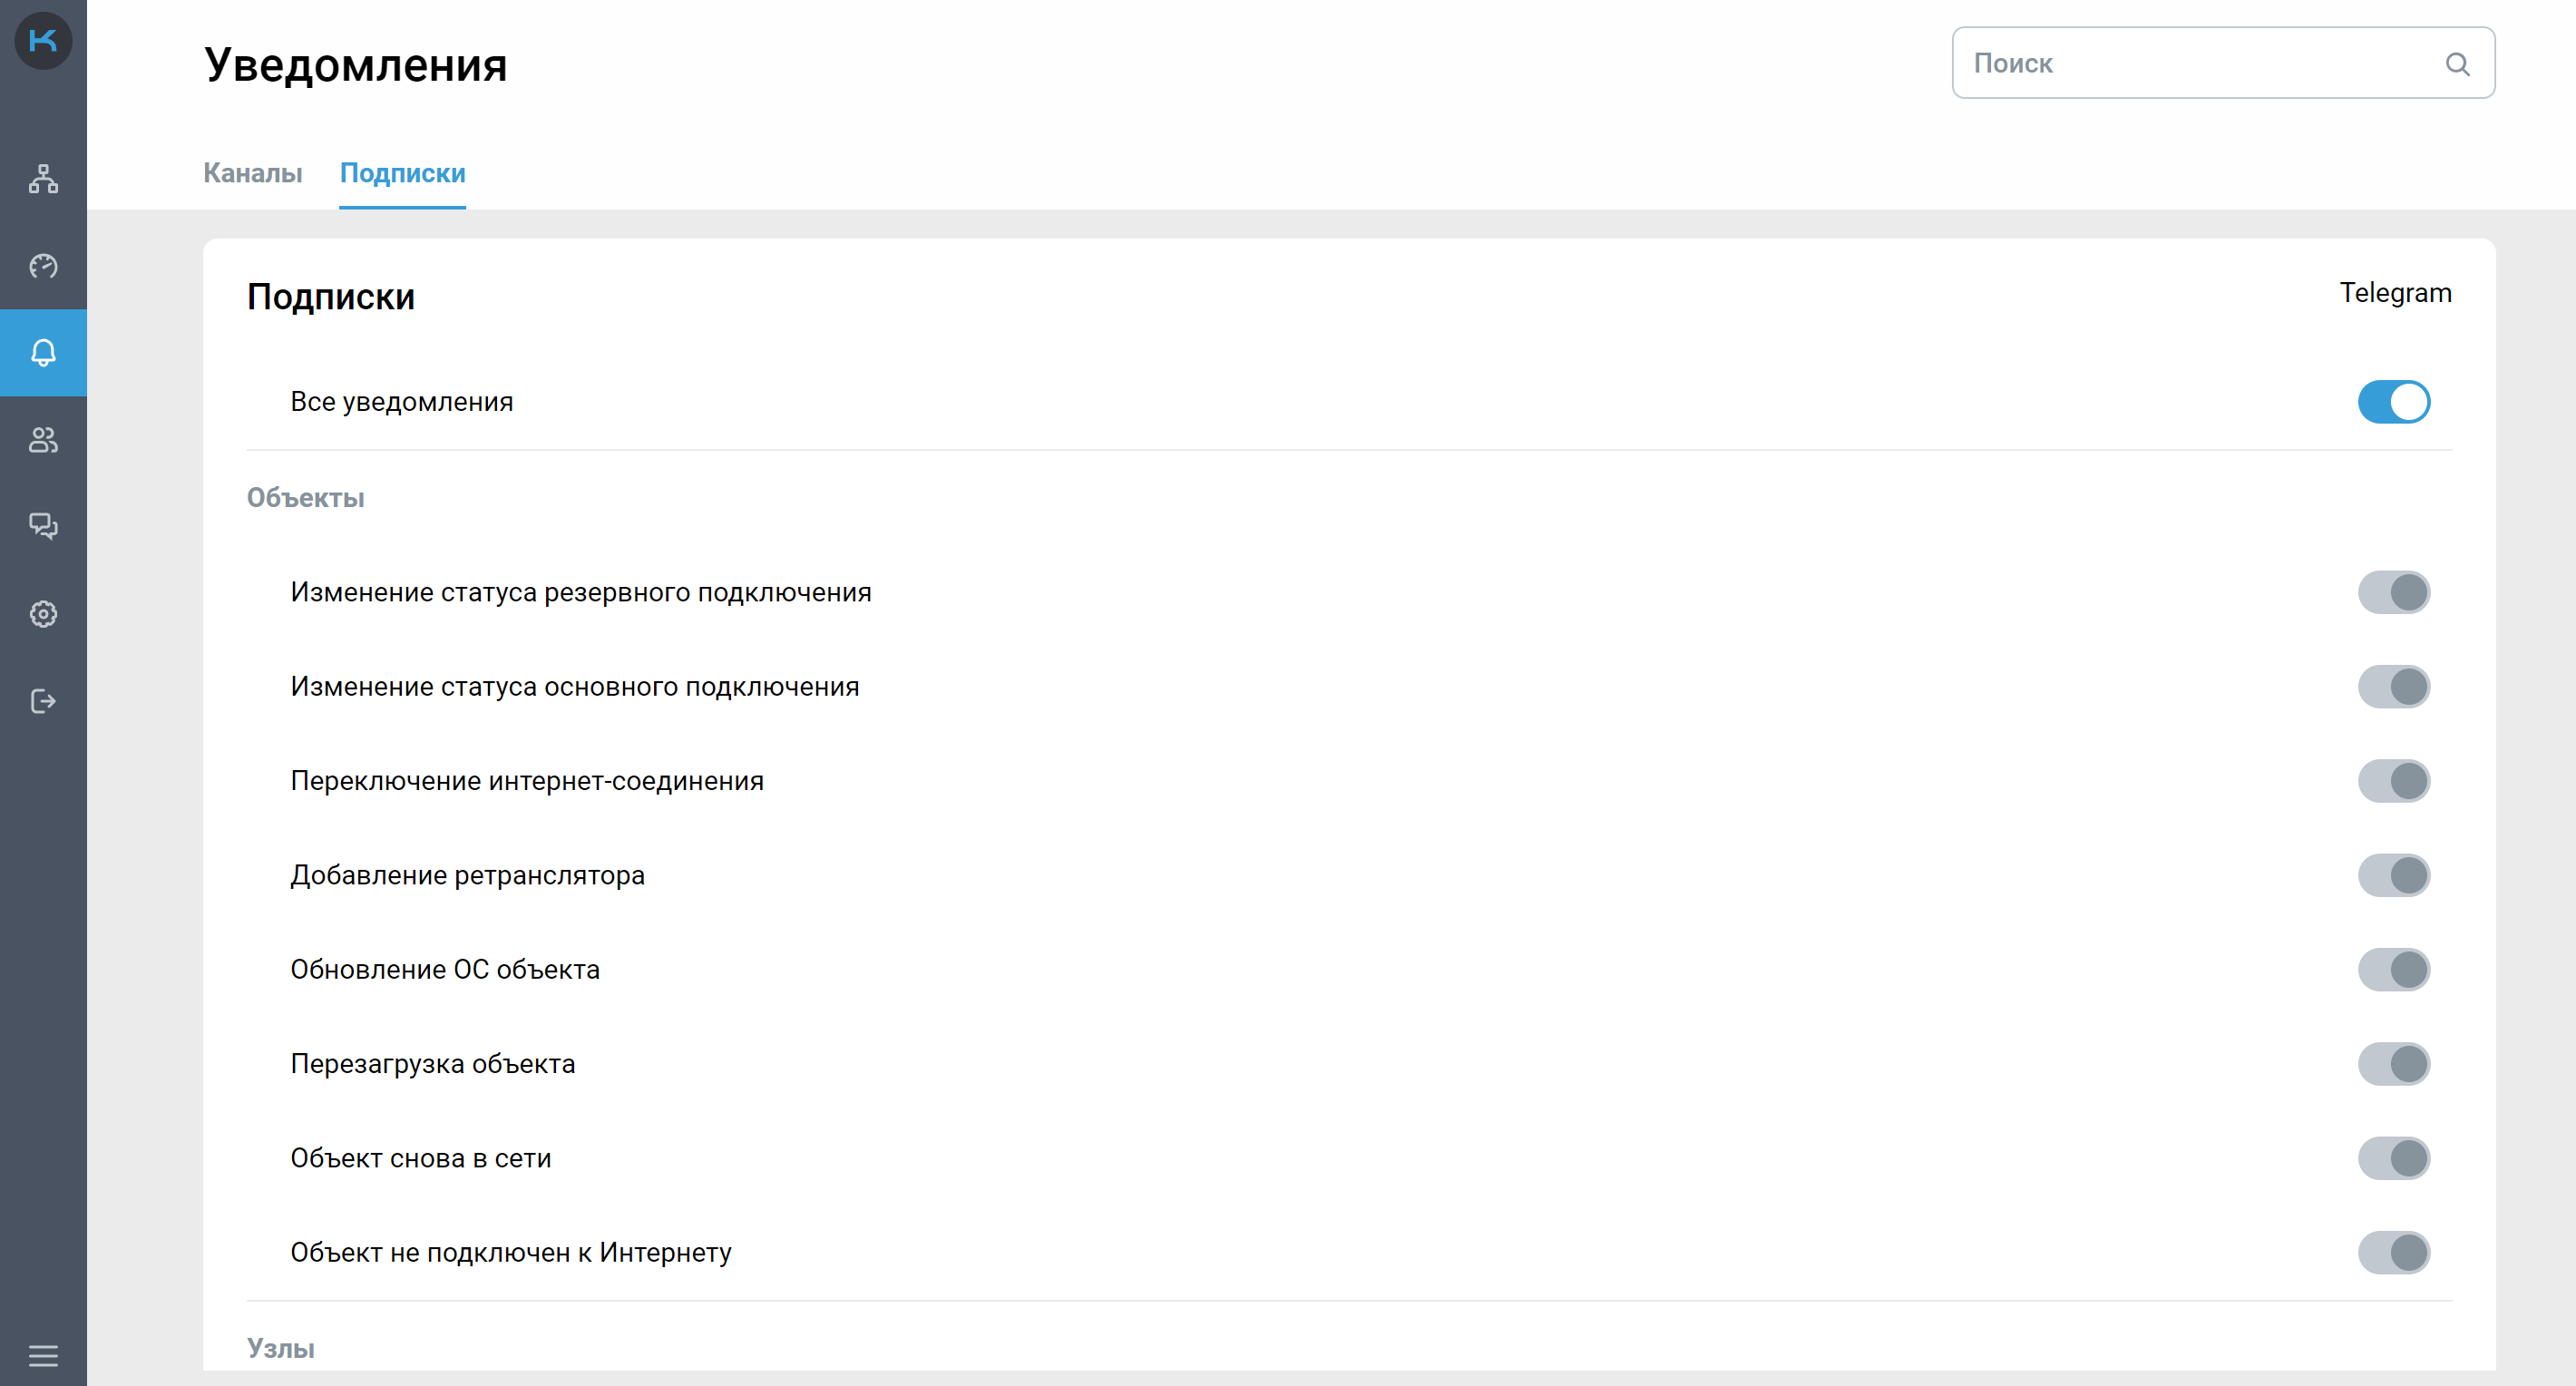The image size is (2576, 1386).
Task: Toggle 'Объект не подключен к Интернету' switch
Action: coord(2393,1252)
